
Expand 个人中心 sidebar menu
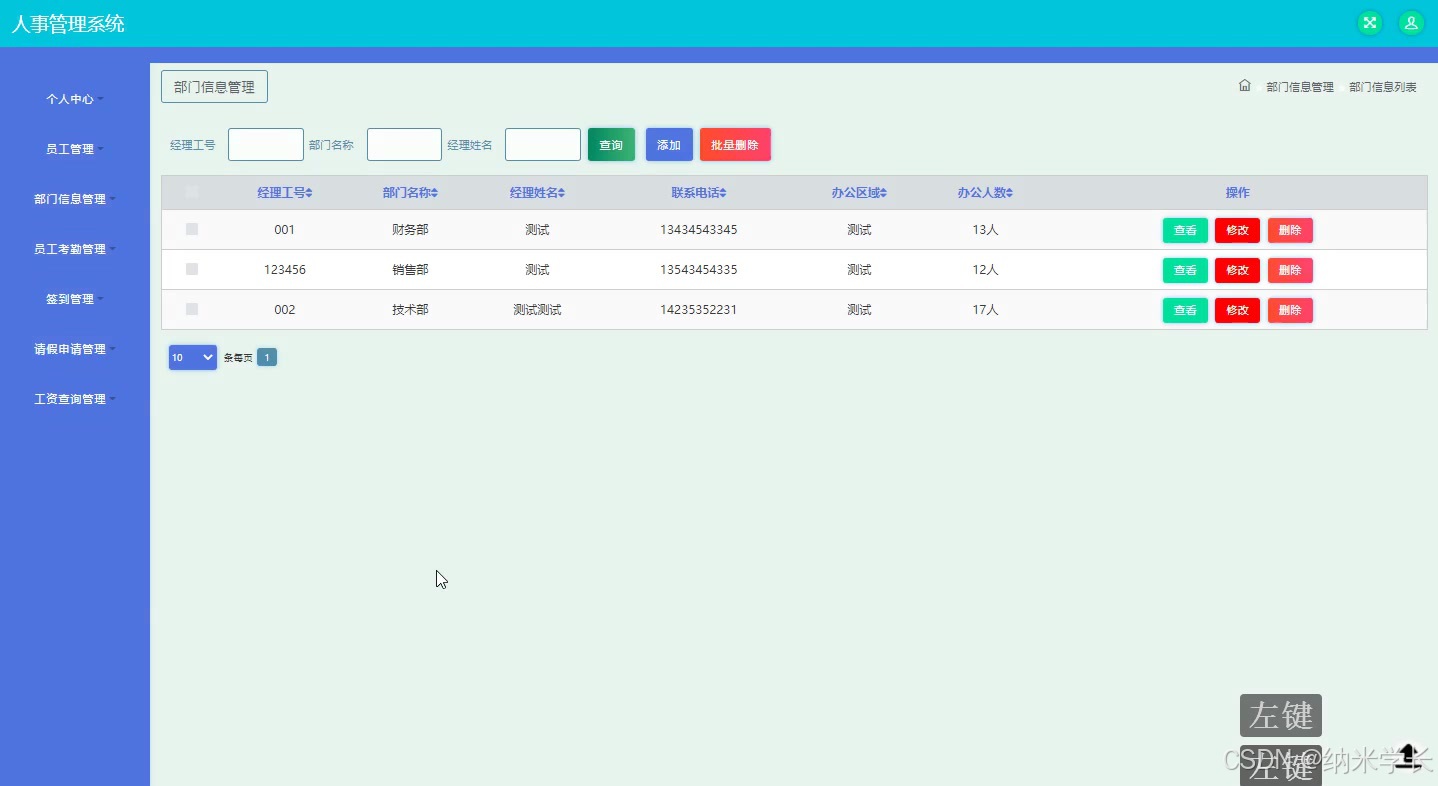[x=74, y=99]
